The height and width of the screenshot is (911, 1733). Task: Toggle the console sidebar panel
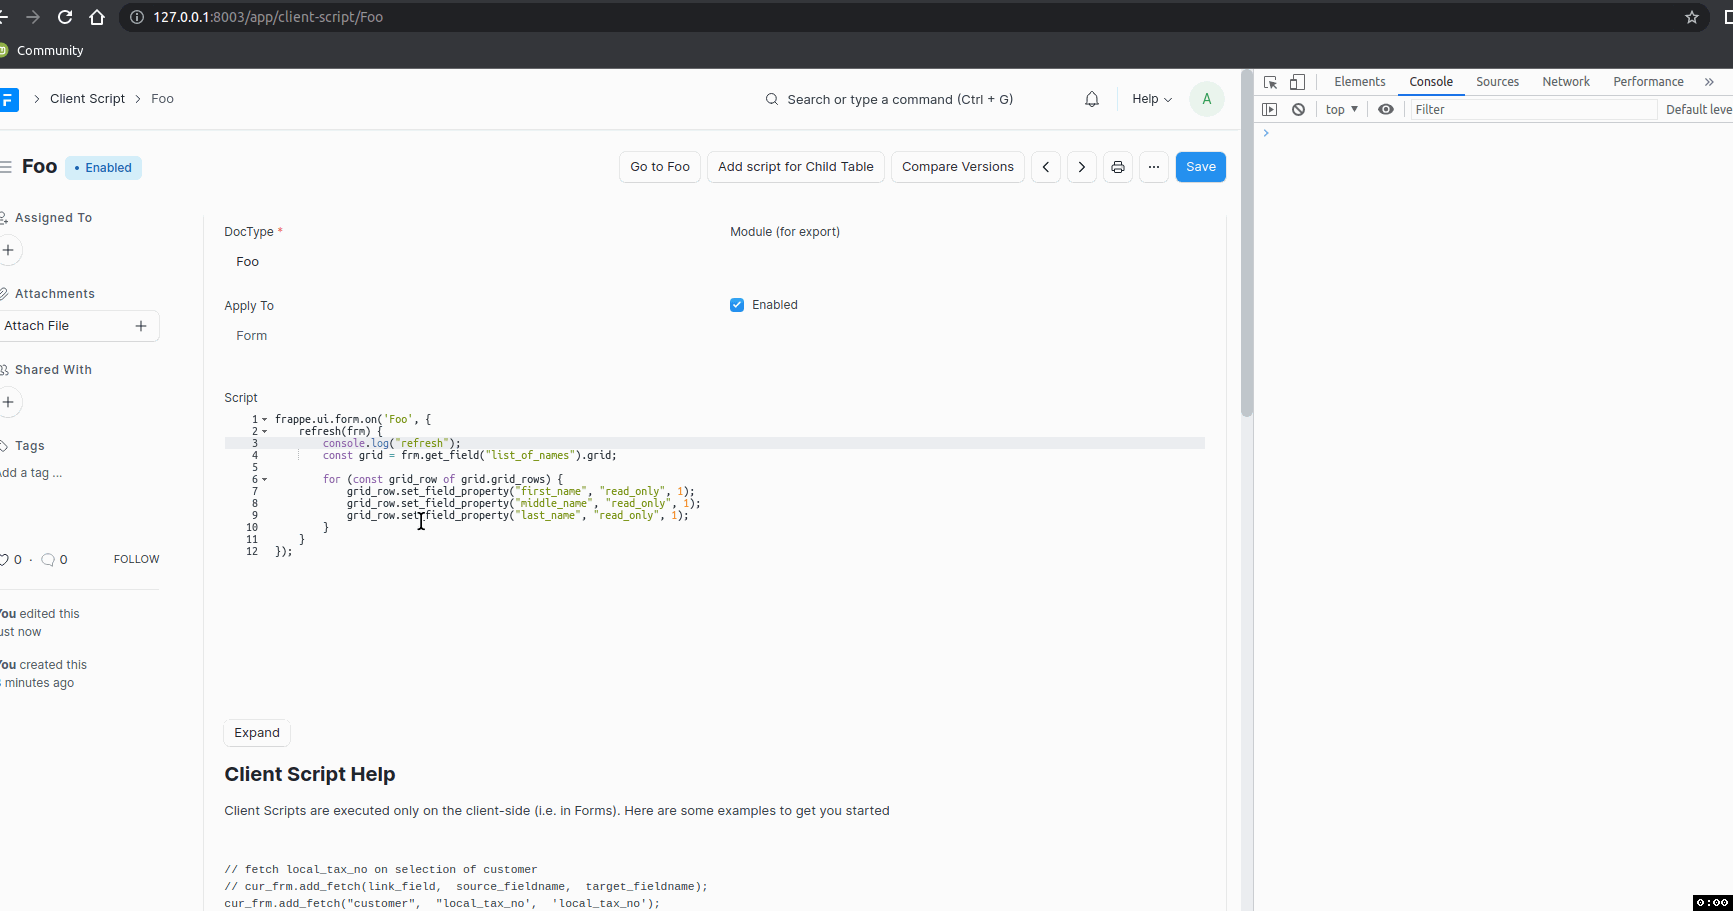(x=1270, y=109)
